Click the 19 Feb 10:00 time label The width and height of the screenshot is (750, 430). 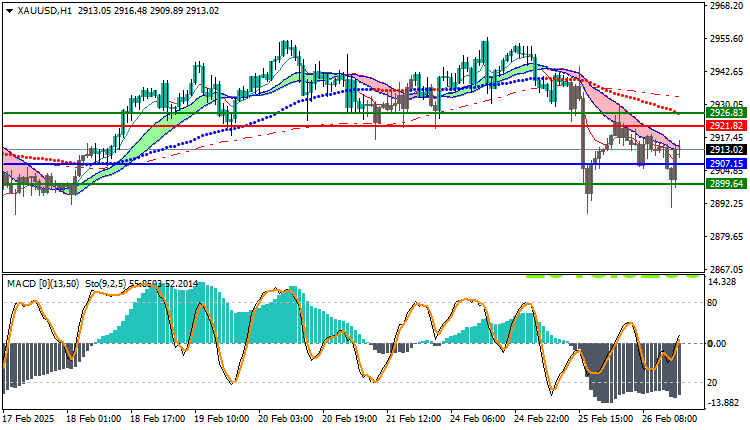221,419
